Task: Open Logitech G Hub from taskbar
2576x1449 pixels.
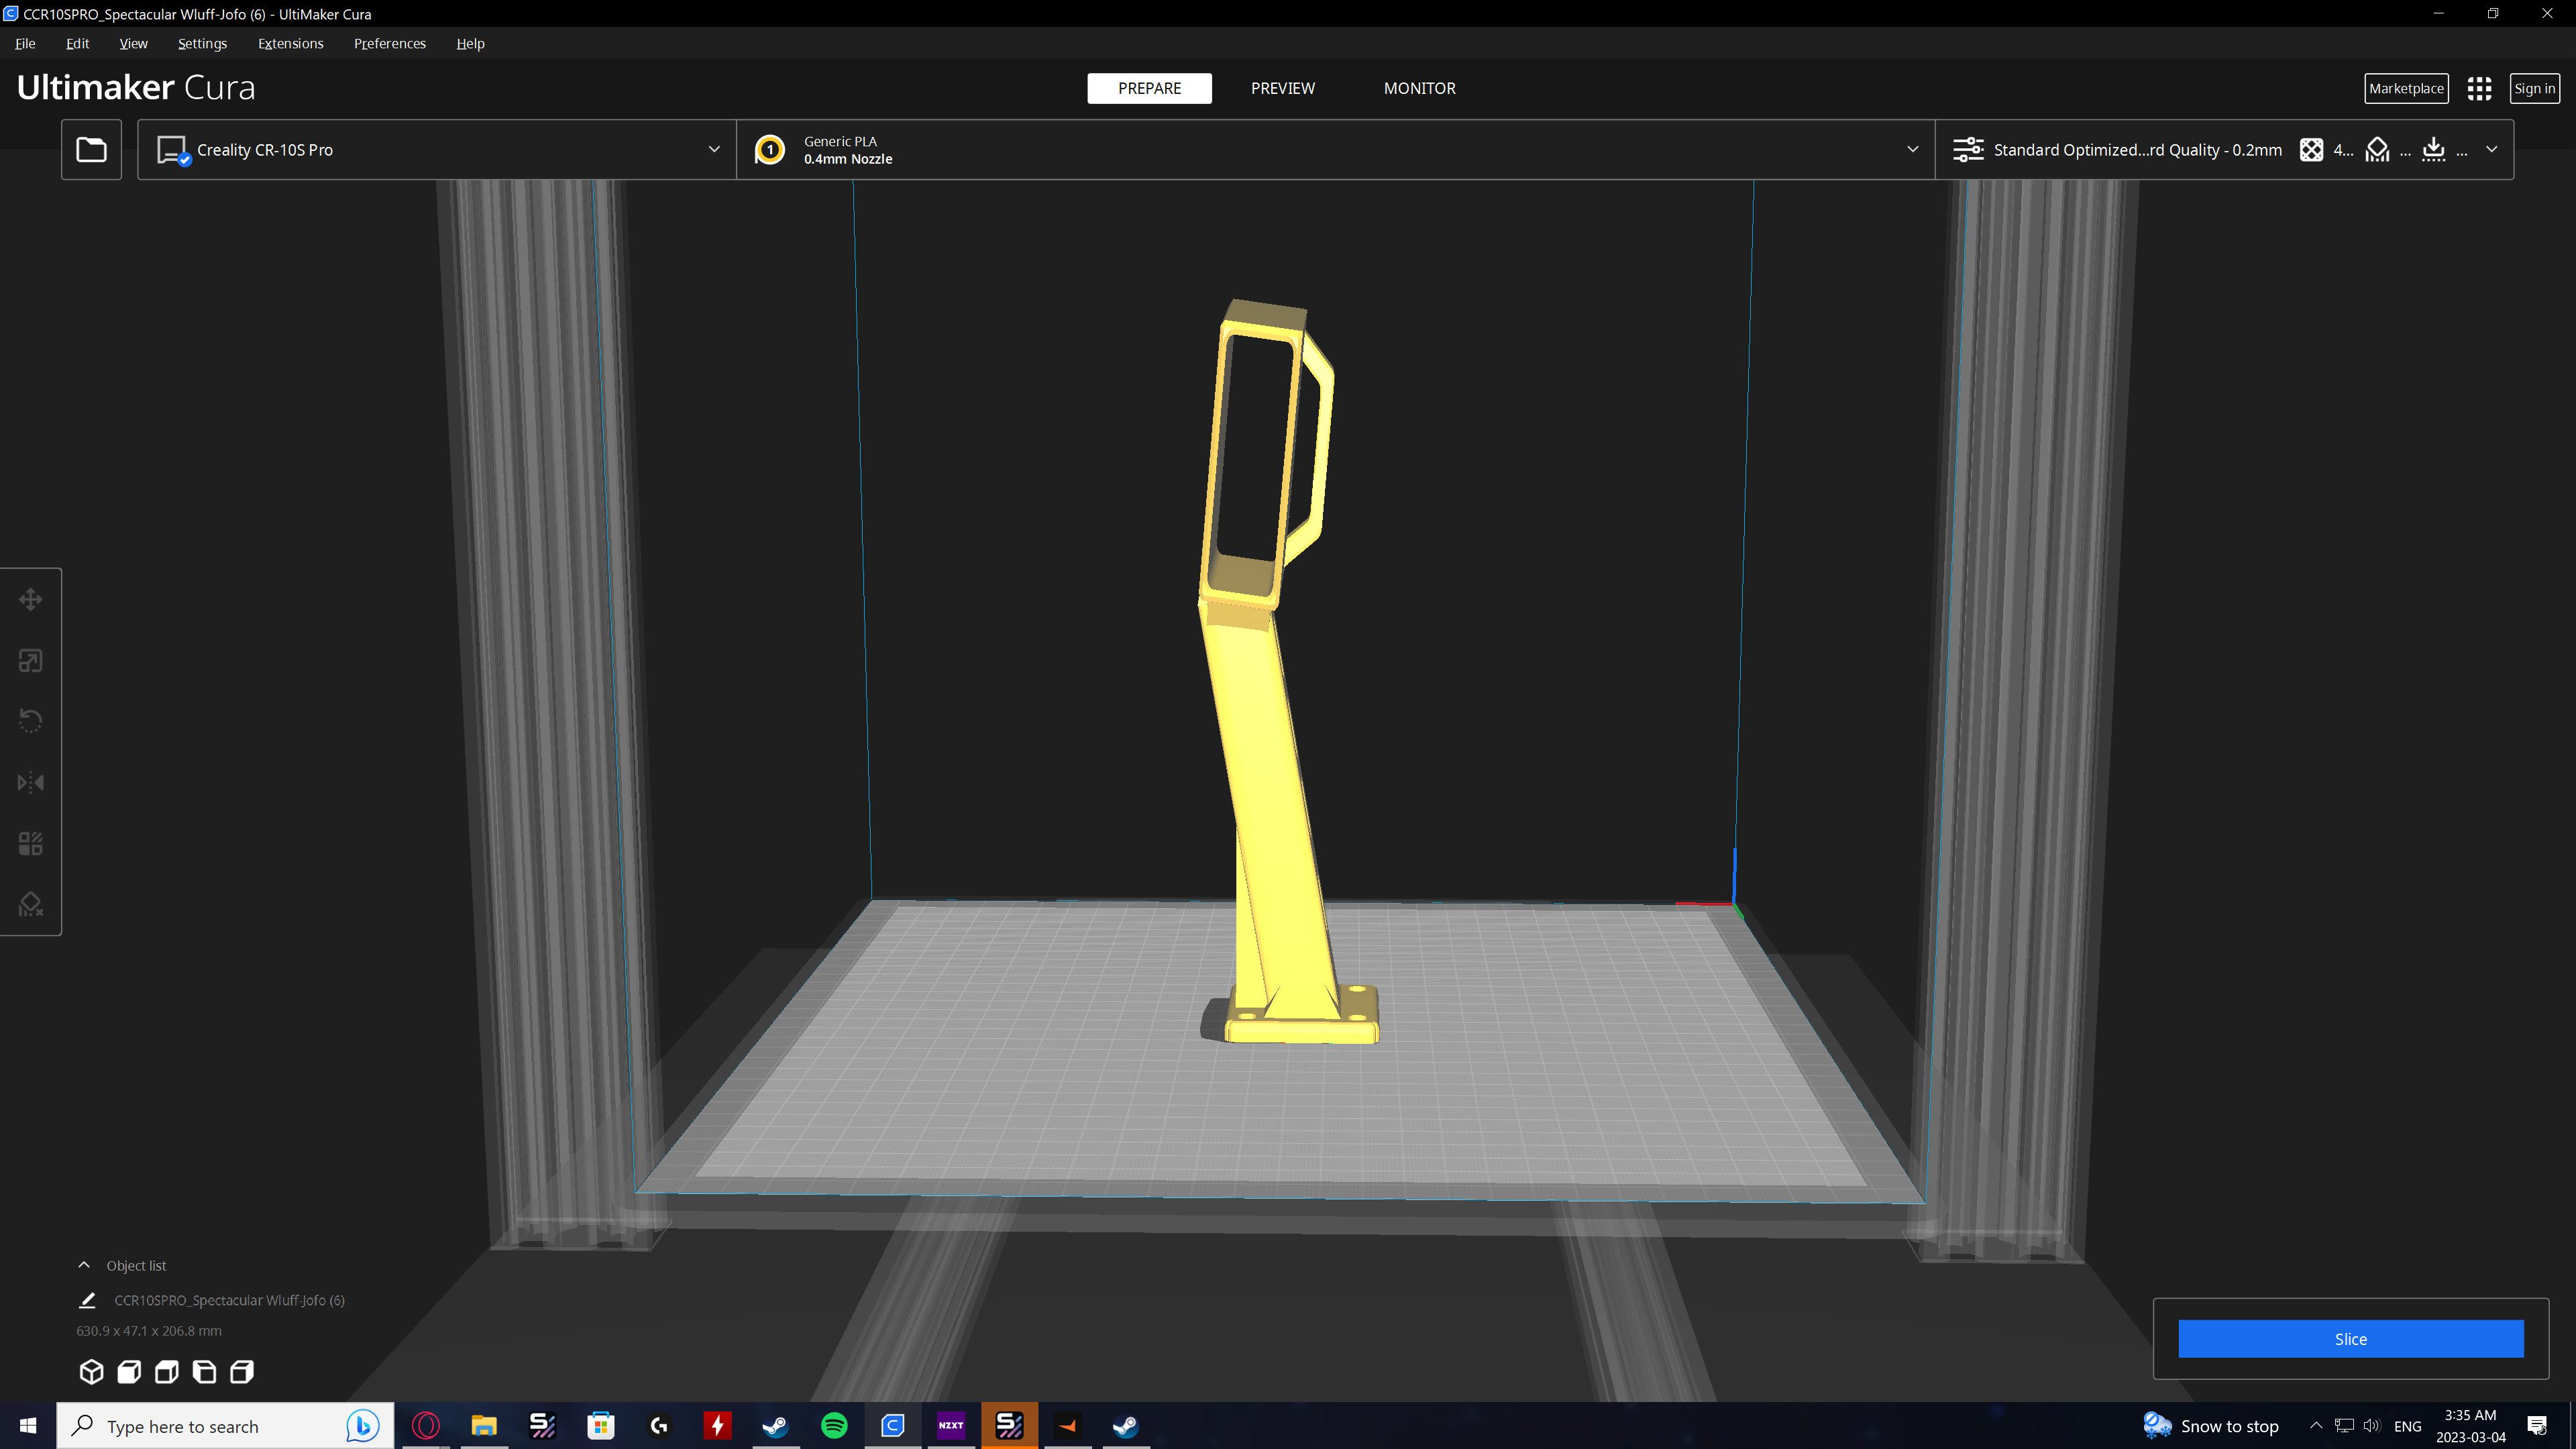Action: coord(659,1426)
